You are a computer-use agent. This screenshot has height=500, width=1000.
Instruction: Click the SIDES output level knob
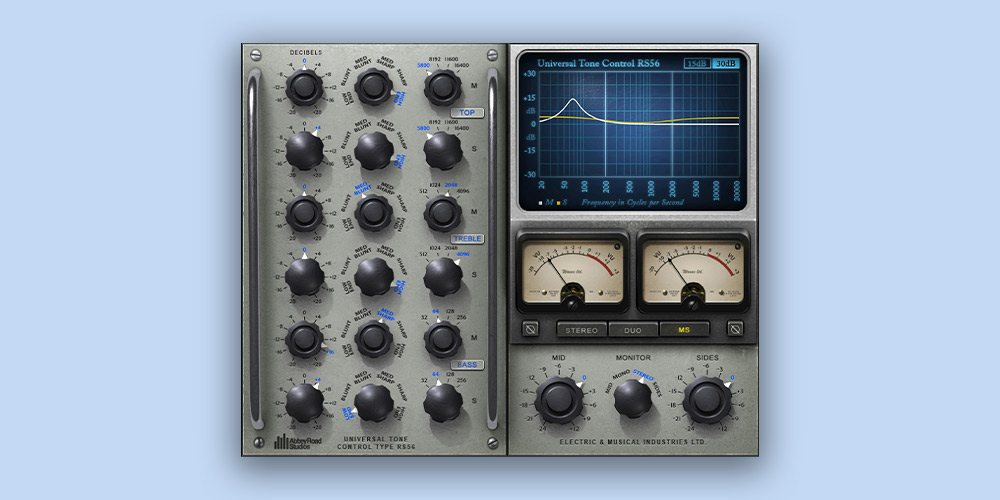pos(707,400)
